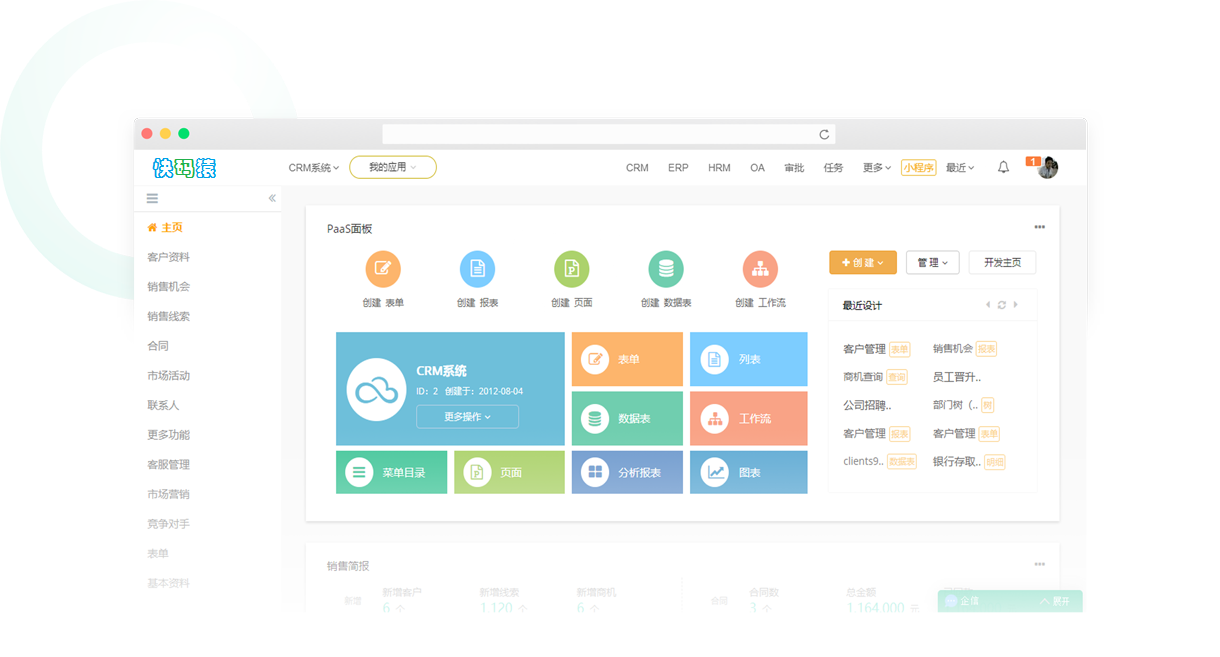The height and width of the screenshot is (657, 1220).
Task: Expand the CRM系统 dropdown in header
Action: pos(314,168)
